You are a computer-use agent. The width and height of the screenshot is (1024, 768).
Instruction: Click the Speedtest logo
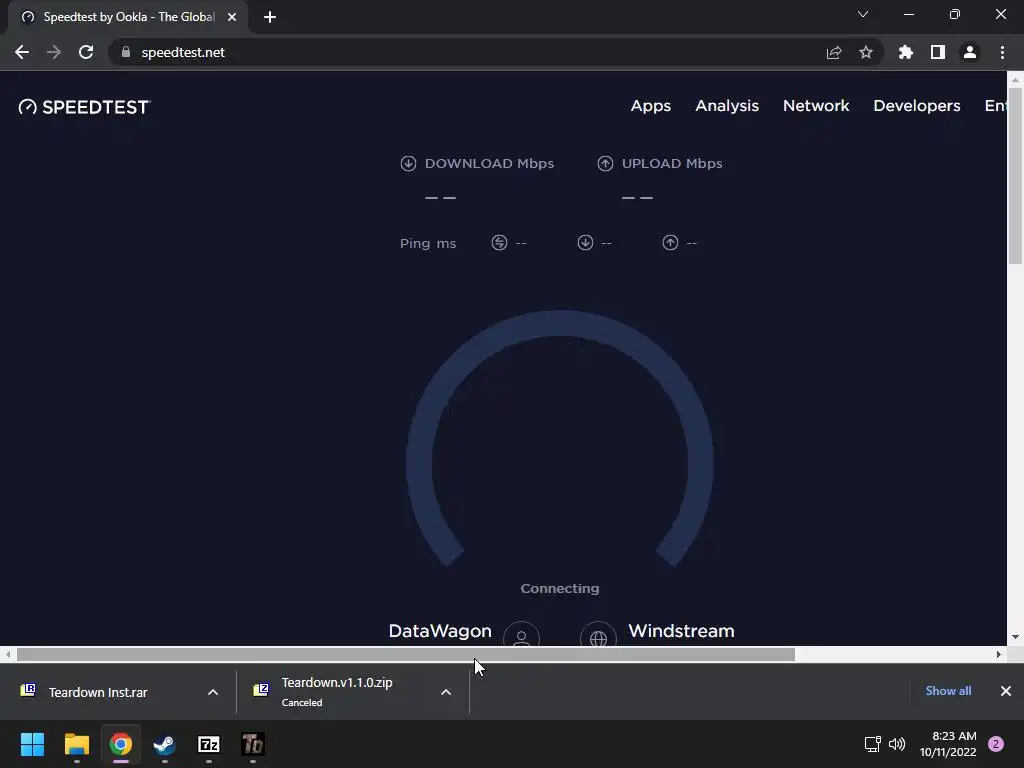84,106
